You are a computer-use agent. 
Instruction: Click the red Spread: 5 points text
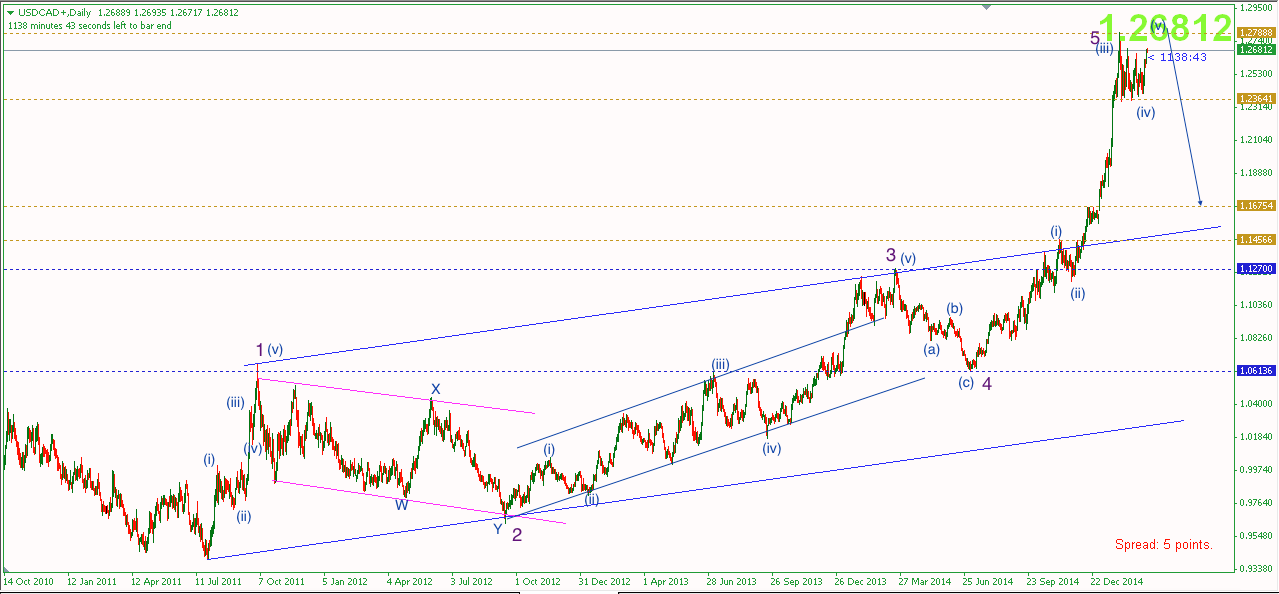click(x=1163, y=545)
